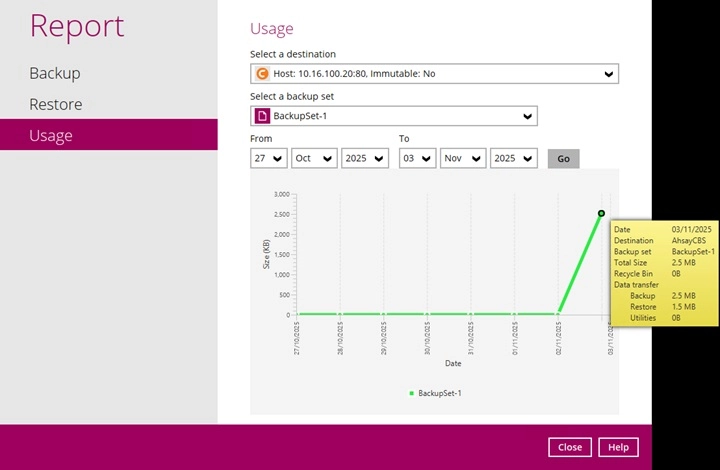Select the Usage report tab
Image resolution: width=720 pixels, height=470 pixels.
click(x=51, y=135)
